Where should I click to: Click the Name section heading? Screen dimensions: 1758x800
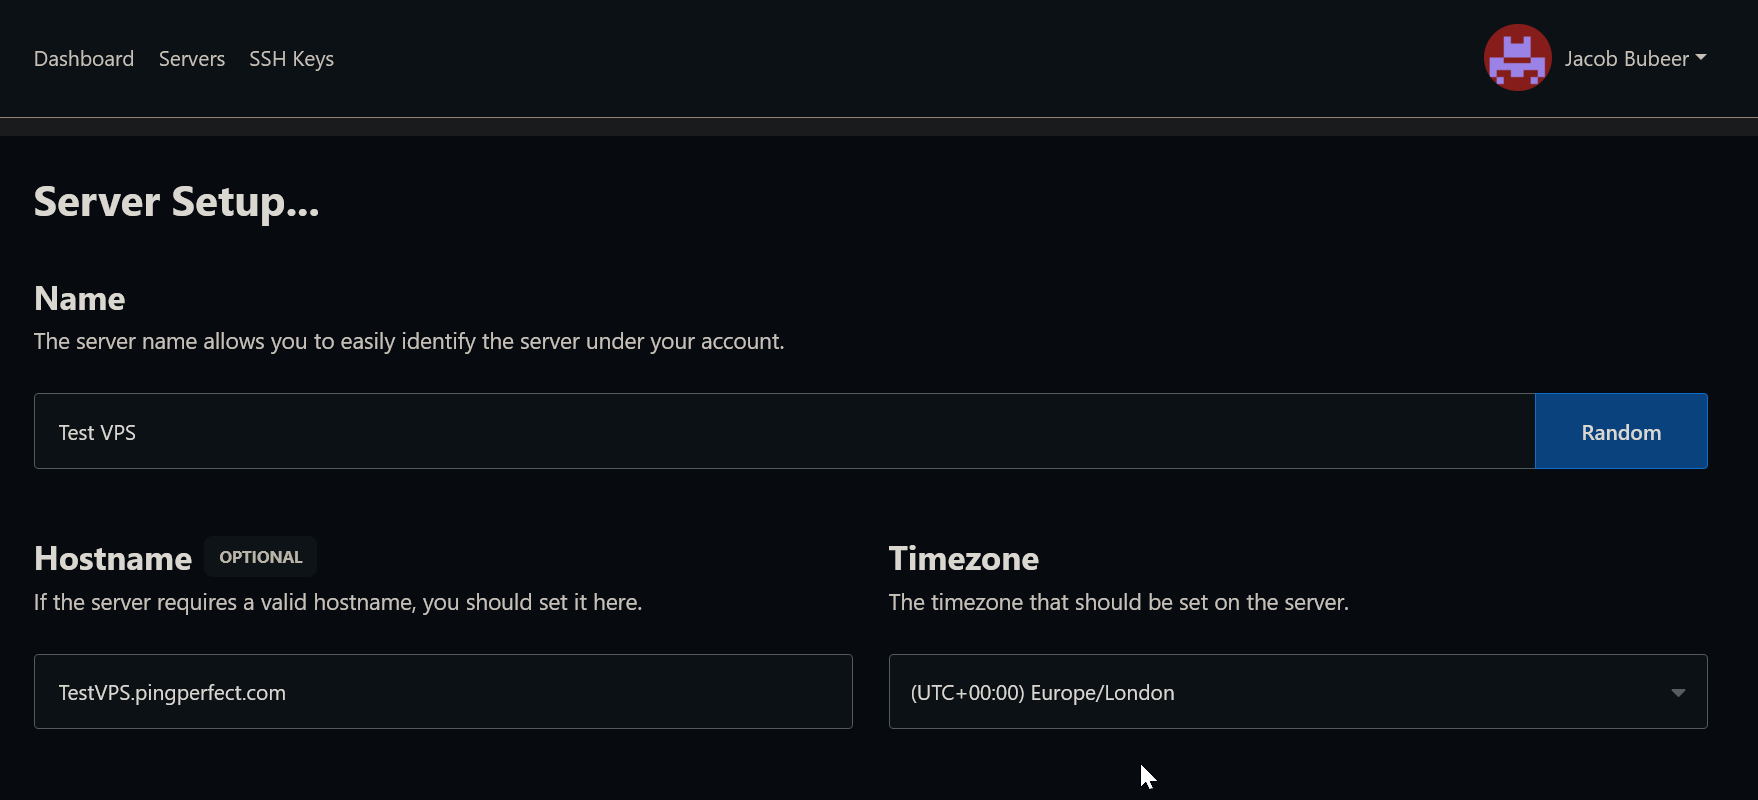(80, 299)
